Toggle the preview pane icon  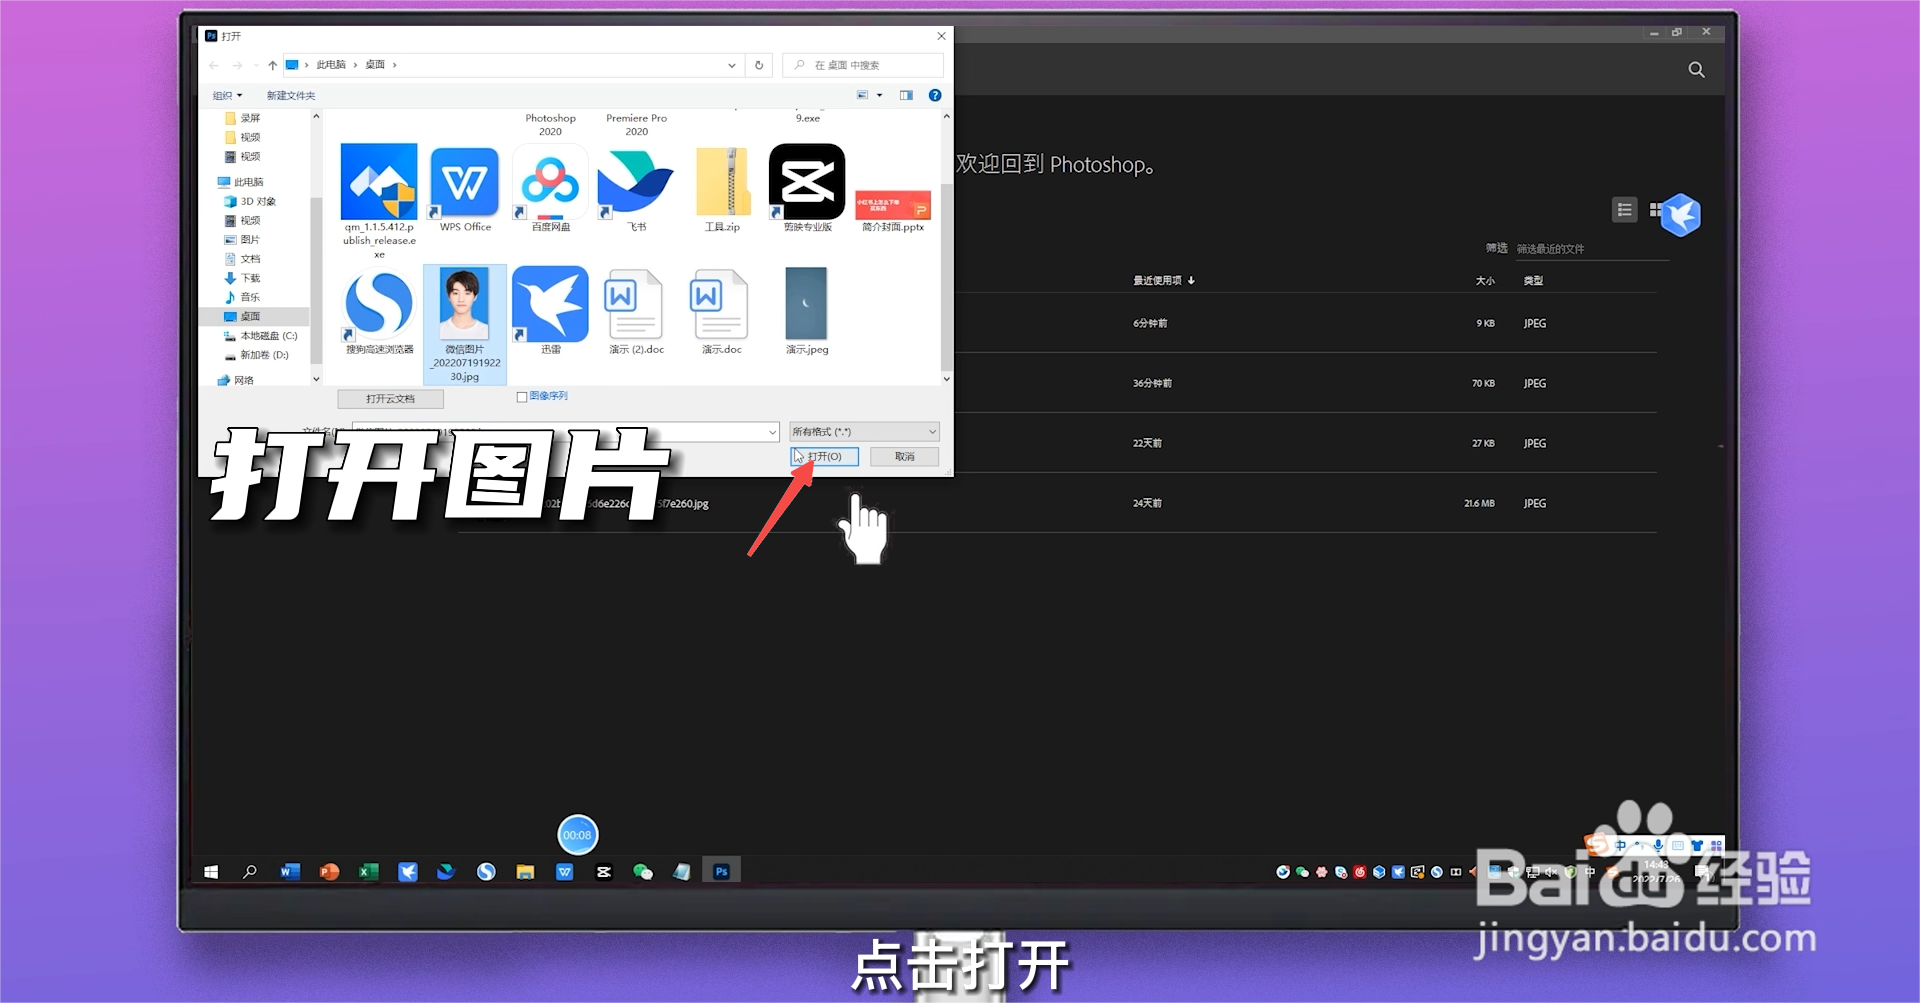point(906,95)
